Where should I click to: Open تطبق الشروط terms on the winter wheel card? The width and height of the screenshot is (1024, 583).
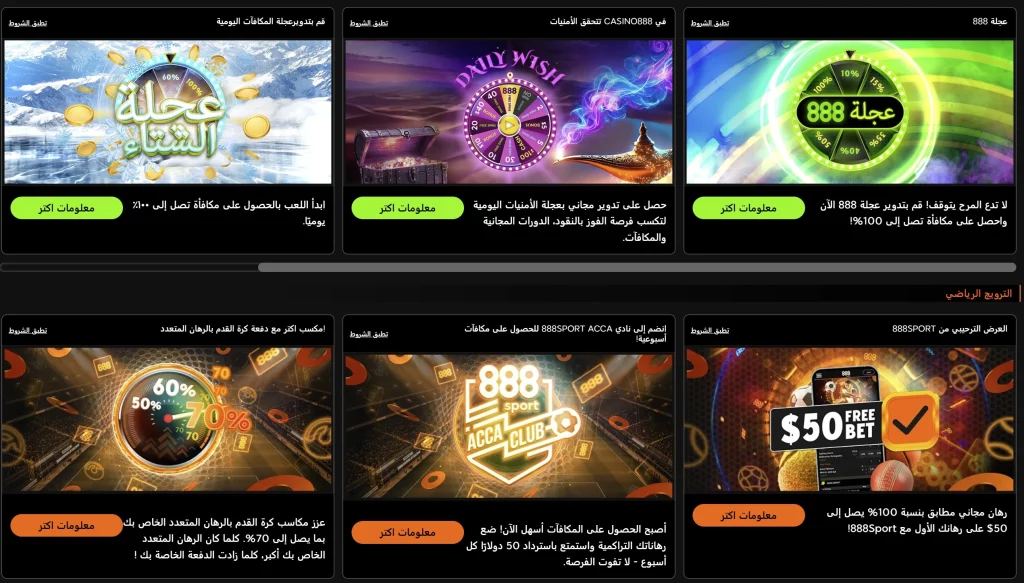[27, 23]
